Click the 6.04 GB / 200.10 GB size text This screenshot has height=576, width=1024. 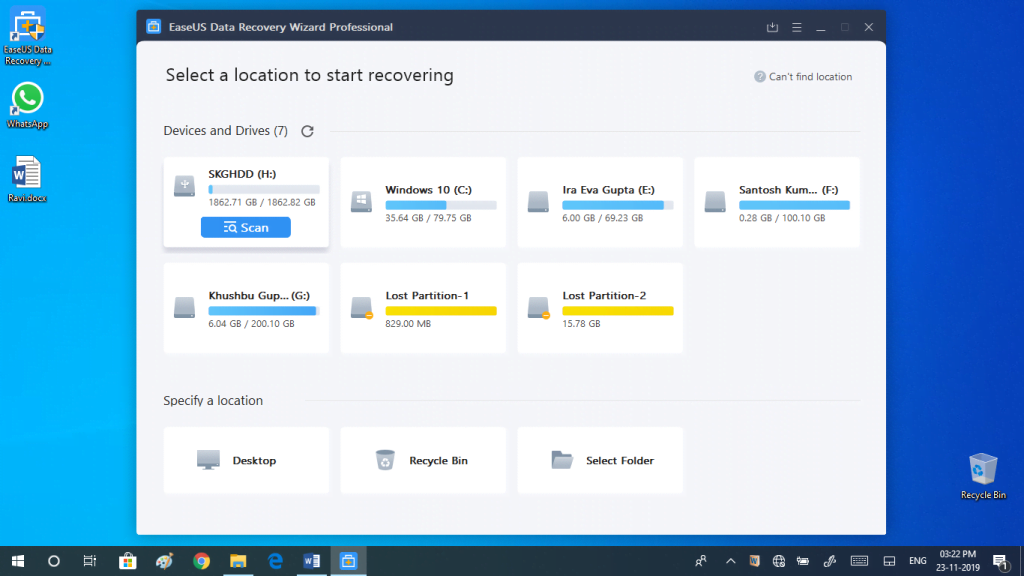[x=251, y=324]
